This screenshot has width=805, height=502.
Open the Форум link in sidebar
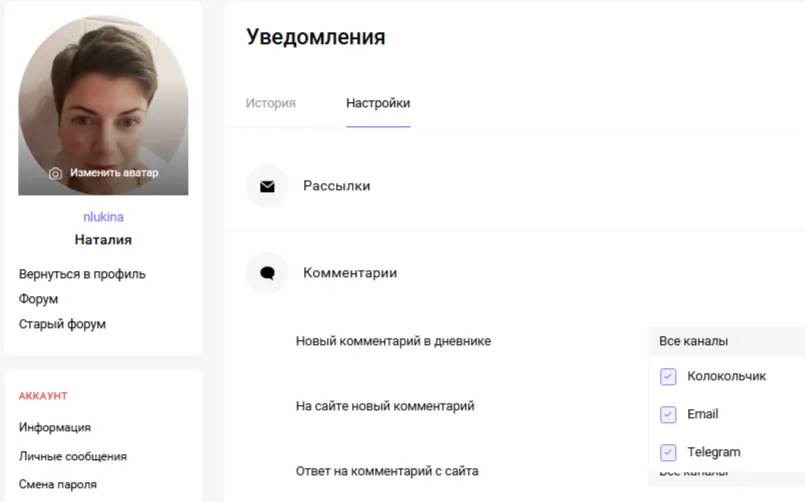(x=39, y=299)
